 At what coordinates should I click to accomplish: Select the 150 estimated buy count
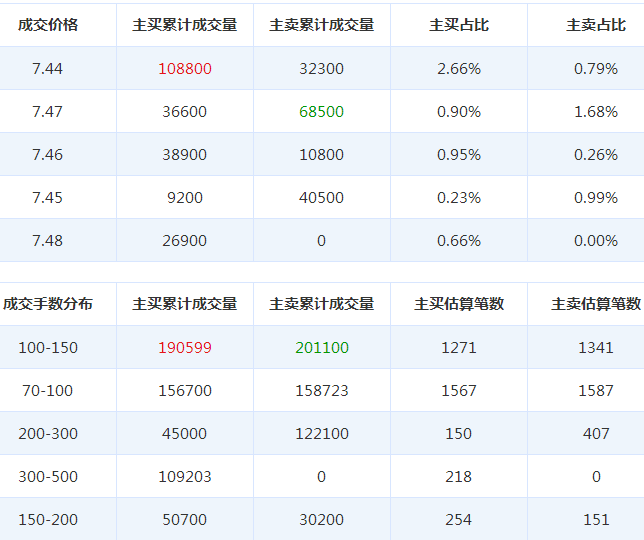(x=459, y=434)
